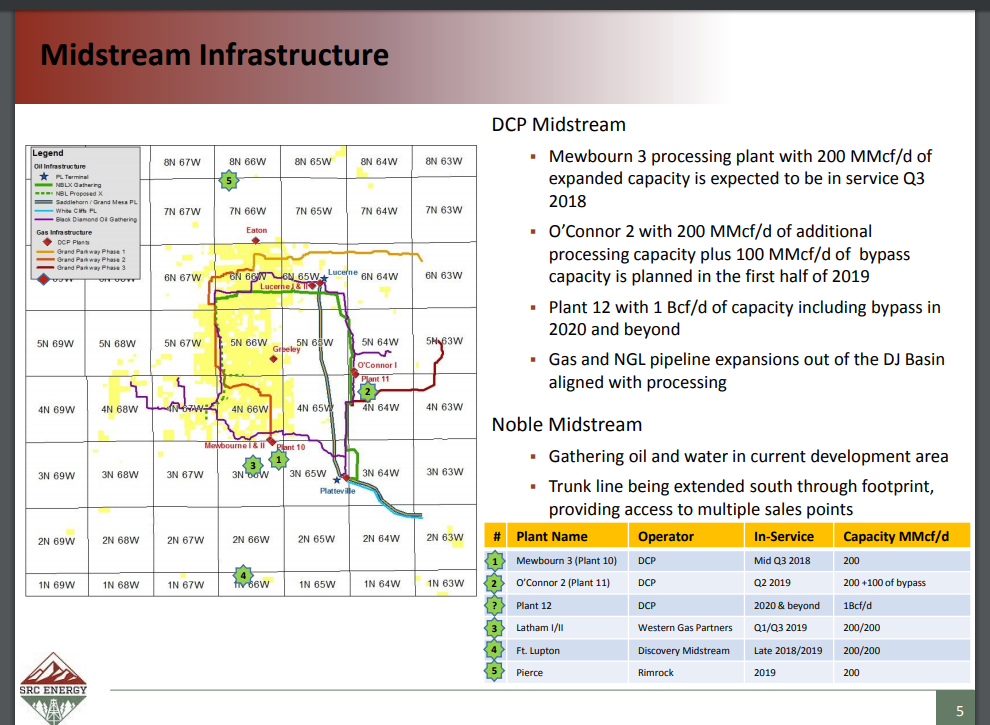Click NBLX Gathering green line in legend
This screenshot has height=725, width=990.
coord(44,185)
